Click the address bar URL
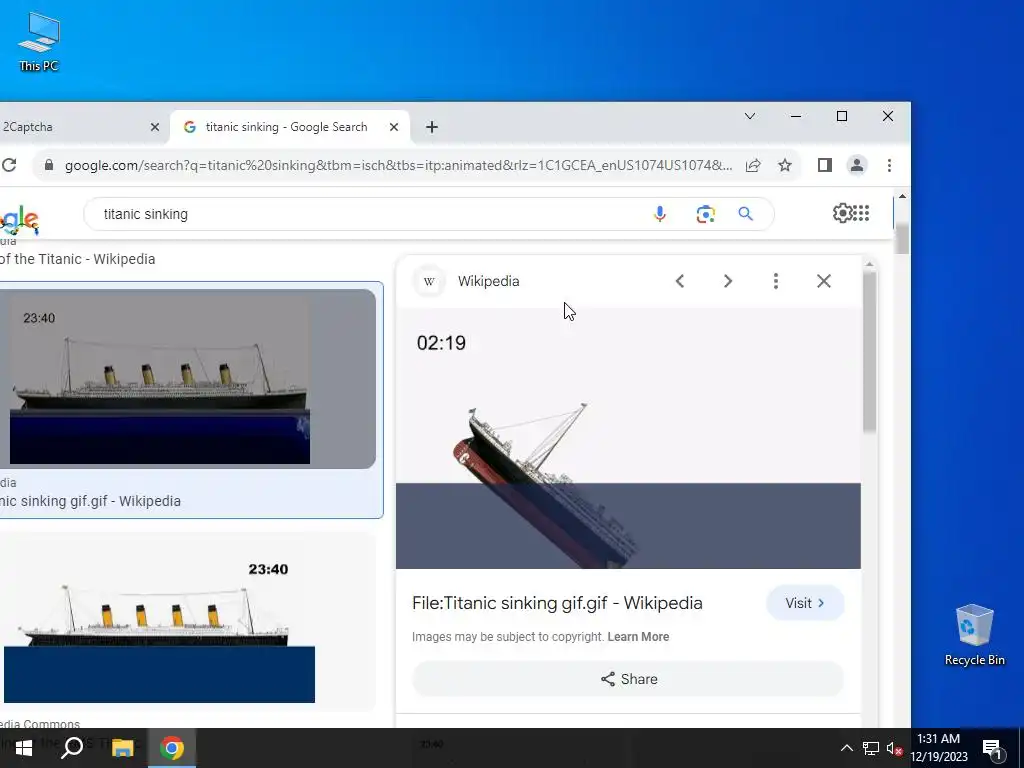 click(x=398, y=165)
